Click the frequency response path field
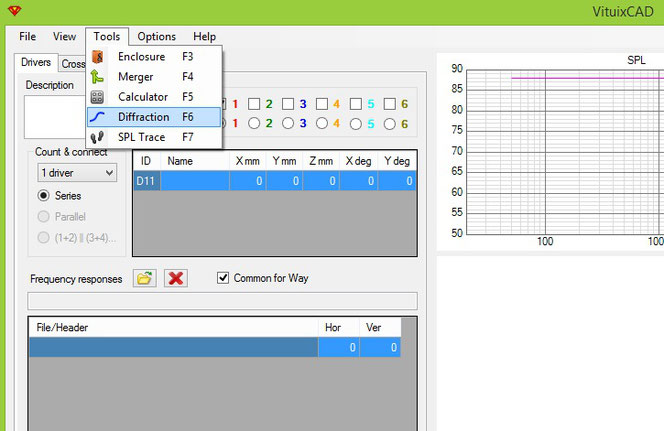664x431 pixels. (222, 301)
